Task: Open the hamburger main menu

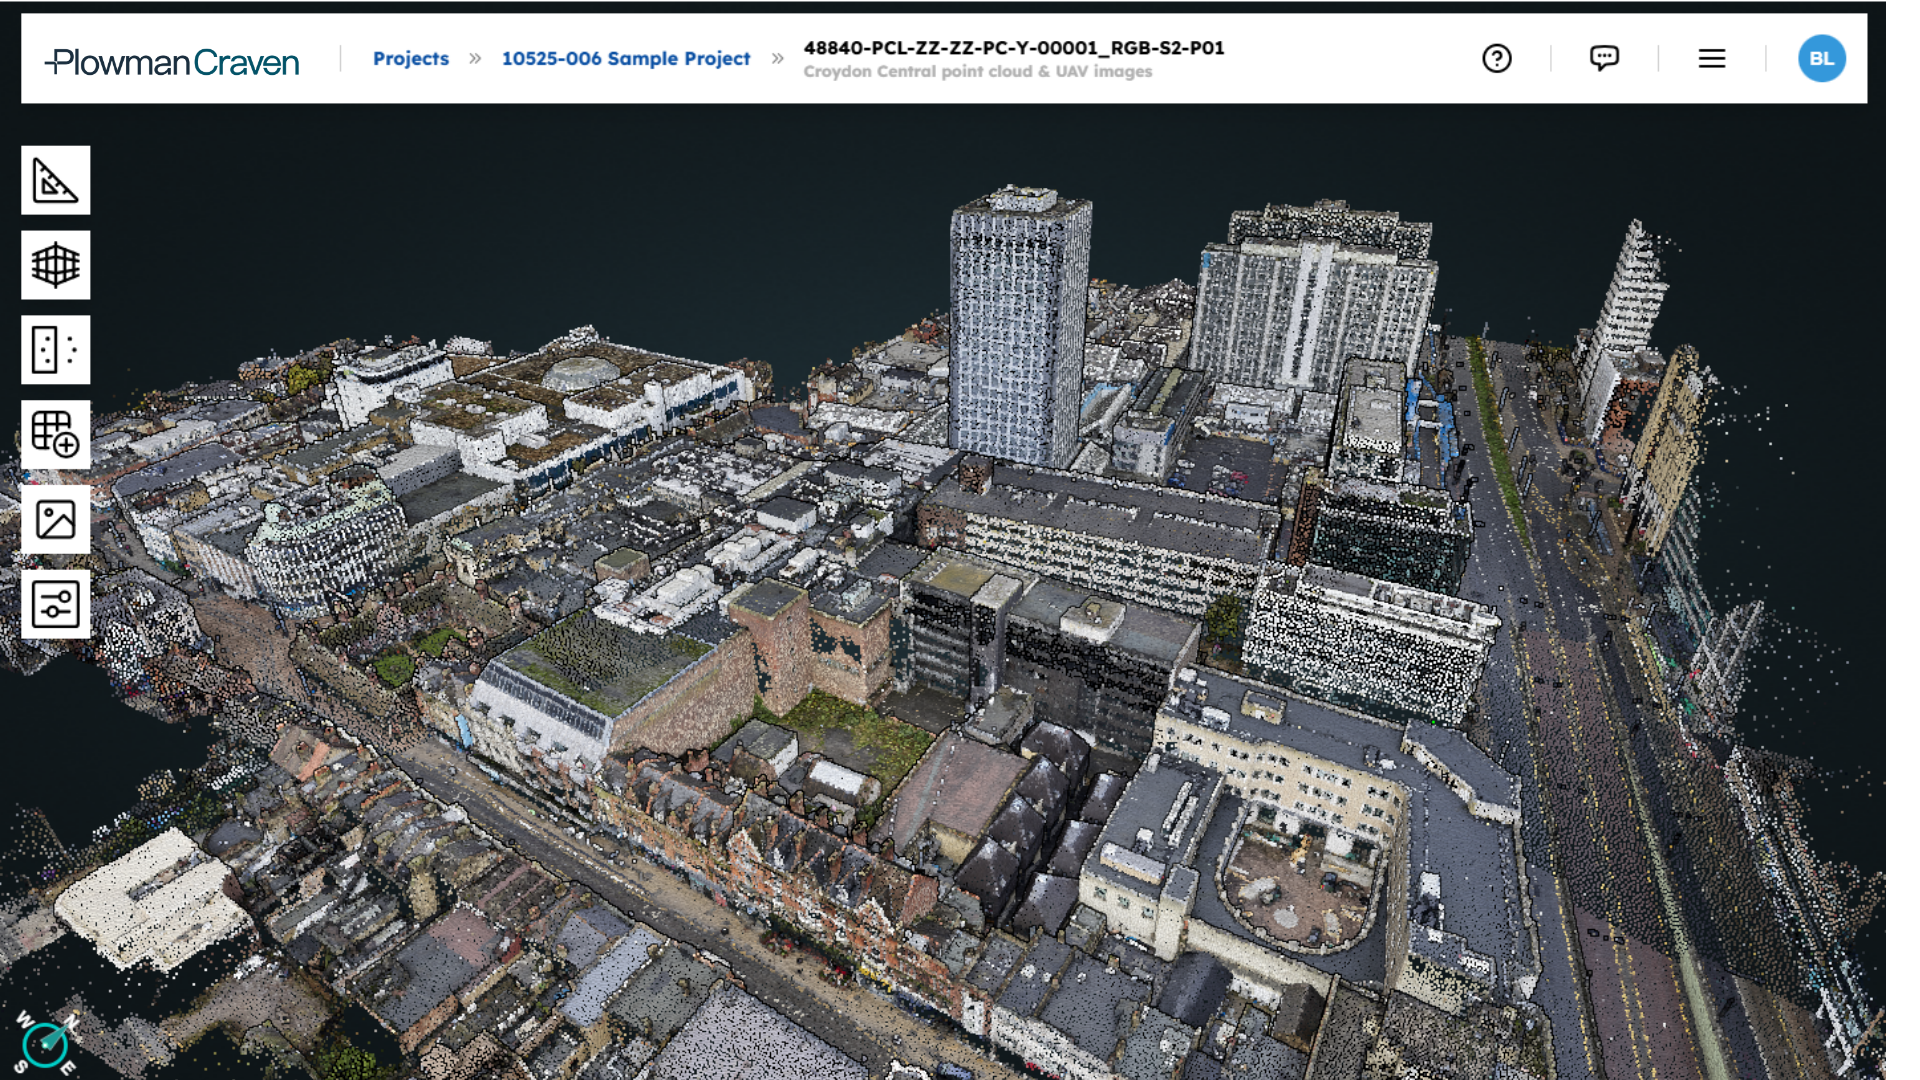Action: tap(1712, 58)
